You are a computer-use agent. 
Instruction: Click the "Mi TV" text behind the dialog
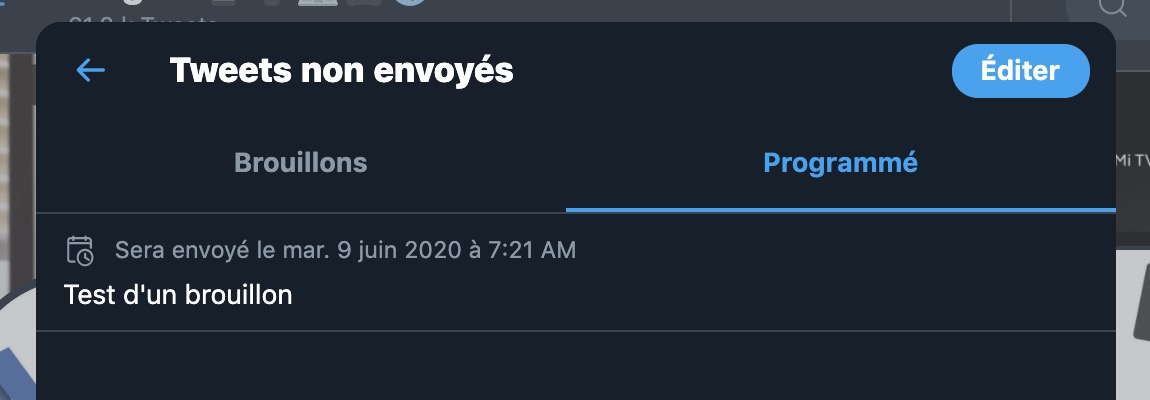tap(1132, 160)
